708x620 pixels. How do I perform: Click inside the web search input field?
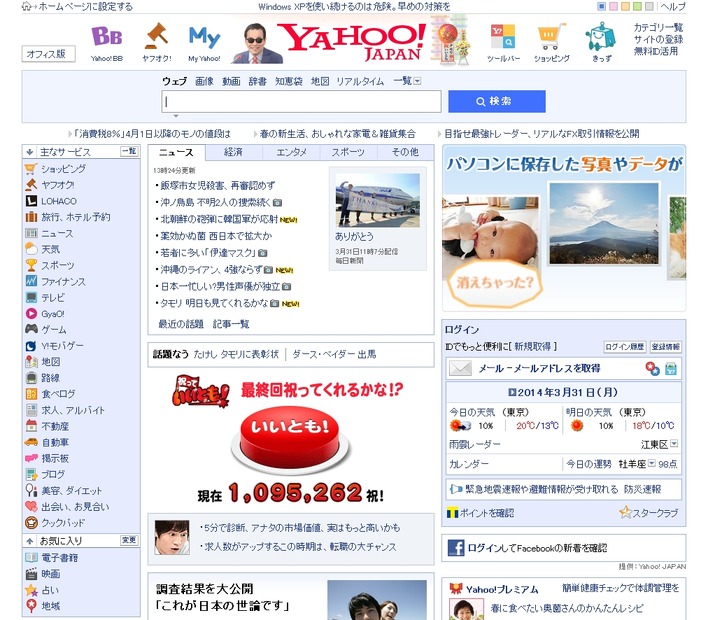[x=301, y=102]
